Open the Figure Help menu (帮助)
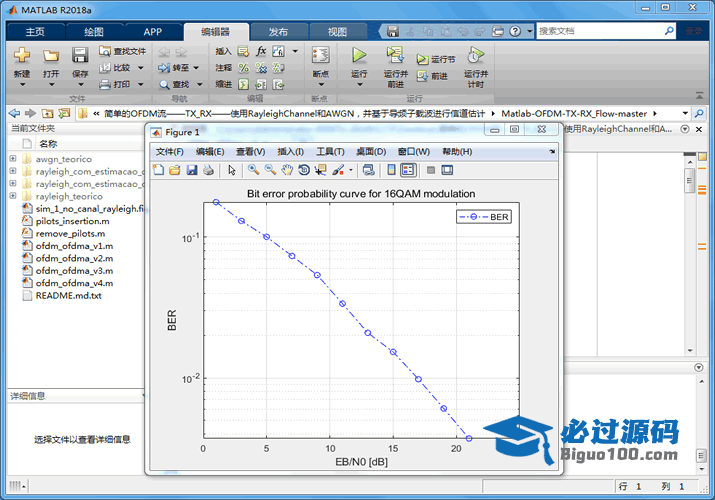The height and width of the screenshot is (500, 715). pos(457,152)
